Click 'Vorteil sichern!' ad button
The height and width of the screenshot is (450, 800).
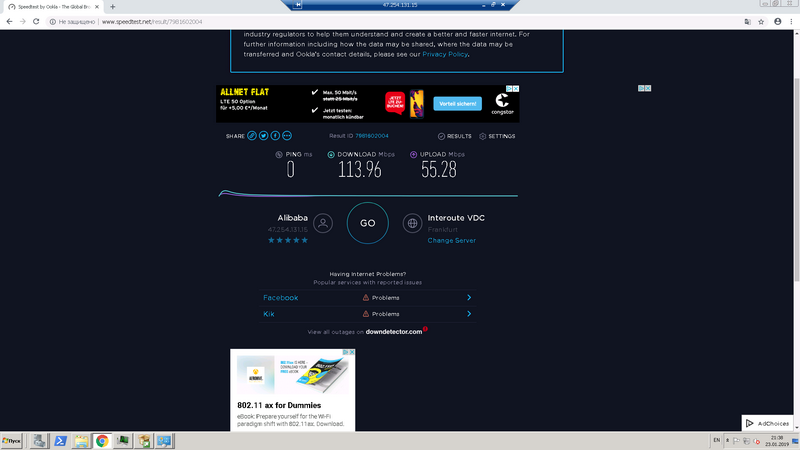click(458, 104)
